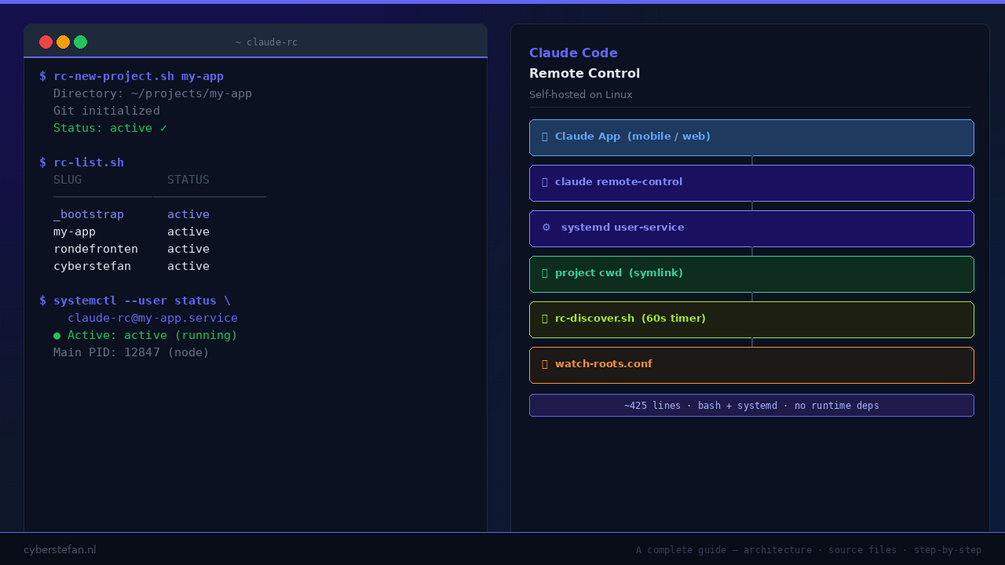1005x565 pixels.
Task: Click the green maximize dot of terminal
Action: 80,42
